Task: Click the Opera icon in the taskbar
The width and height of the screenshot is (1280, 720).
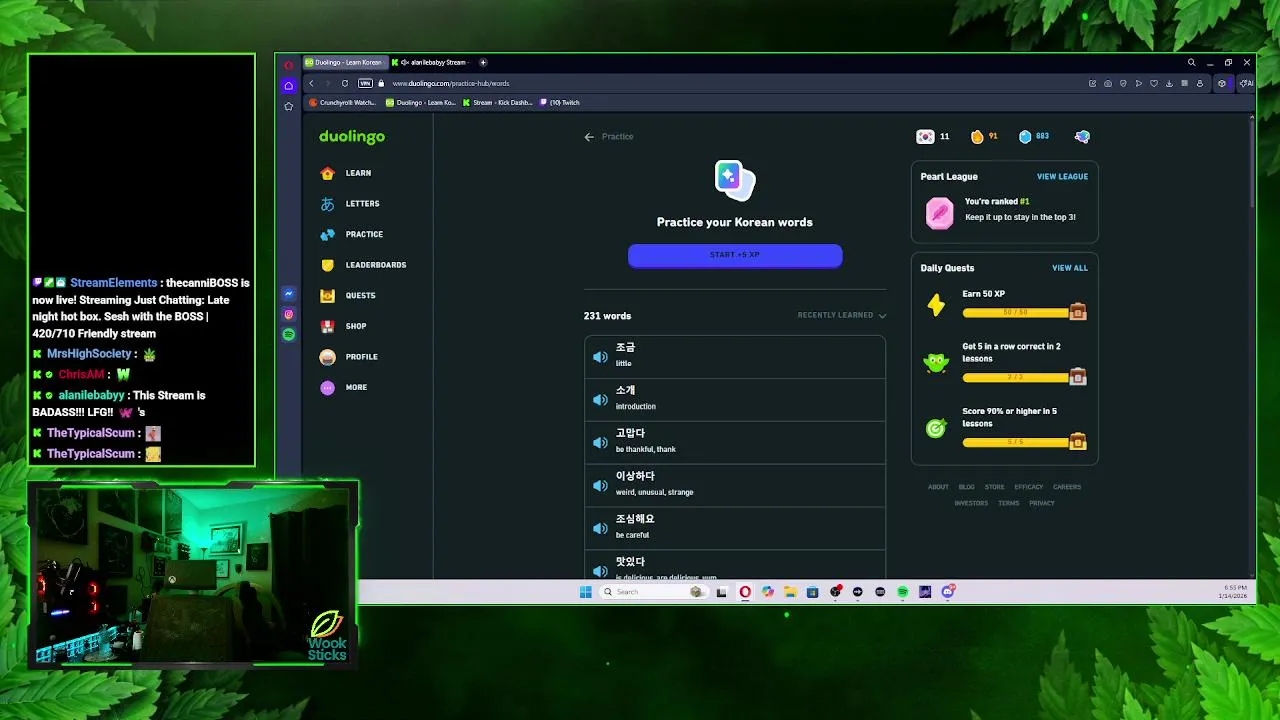Action: point(745,592)
